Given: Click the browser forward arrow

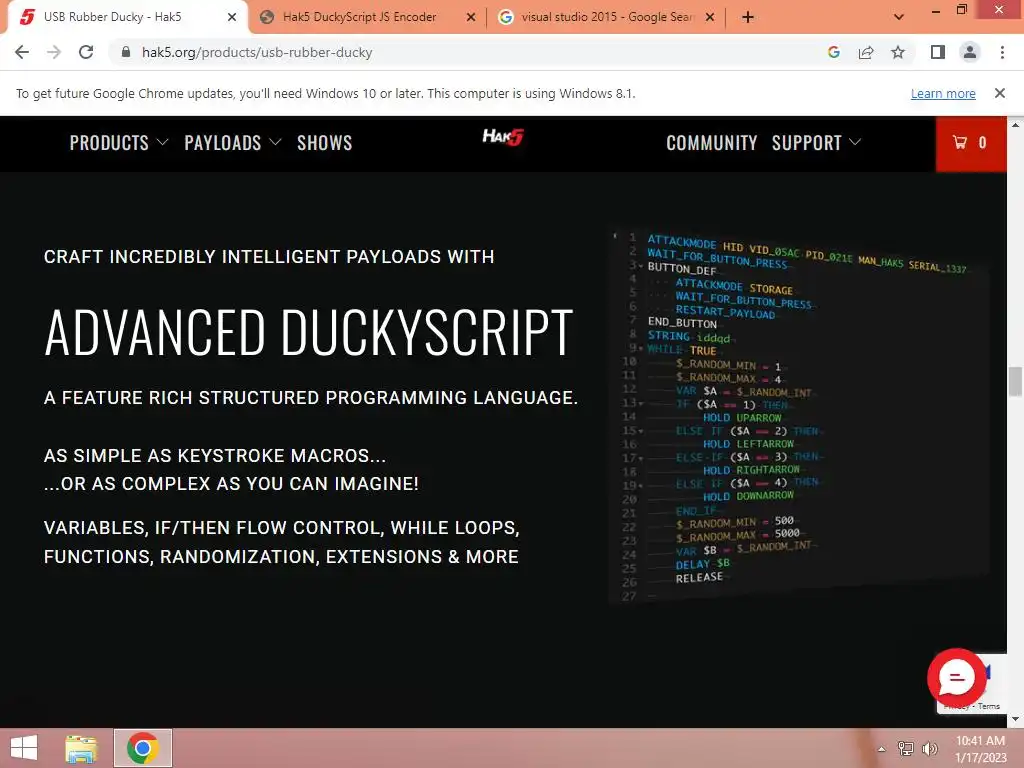Looking at the screenshot, I should pyautogui.click(x=54, y=52).
